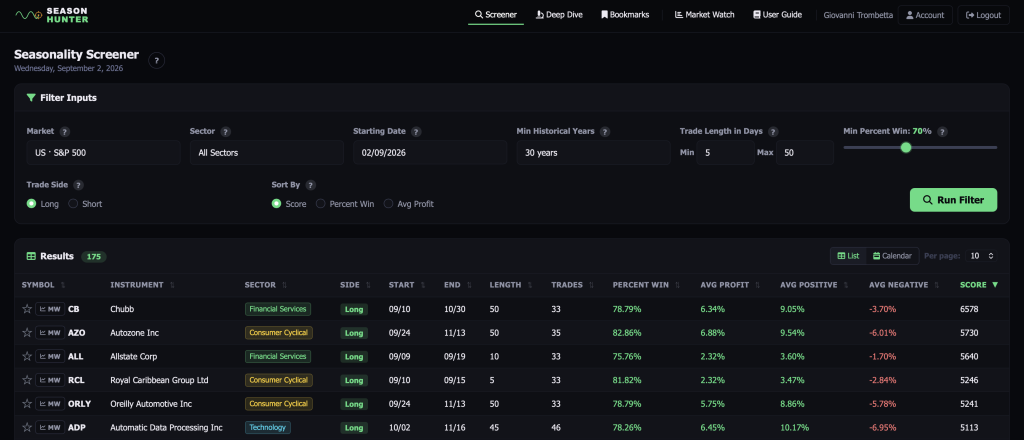Adjust the Min Percent Win slider handle
Screen dimensions: 1024x440
click(x=906, y=148)
